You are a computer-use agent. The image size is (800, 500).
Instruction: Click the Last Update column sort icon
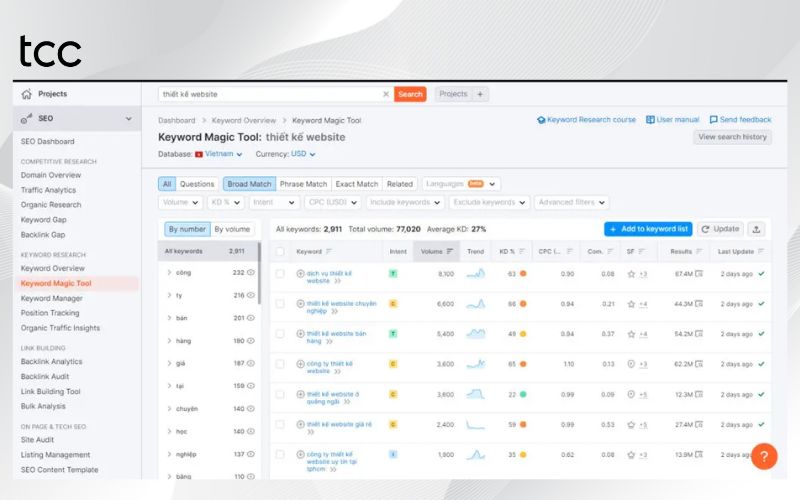pos(761,252)
